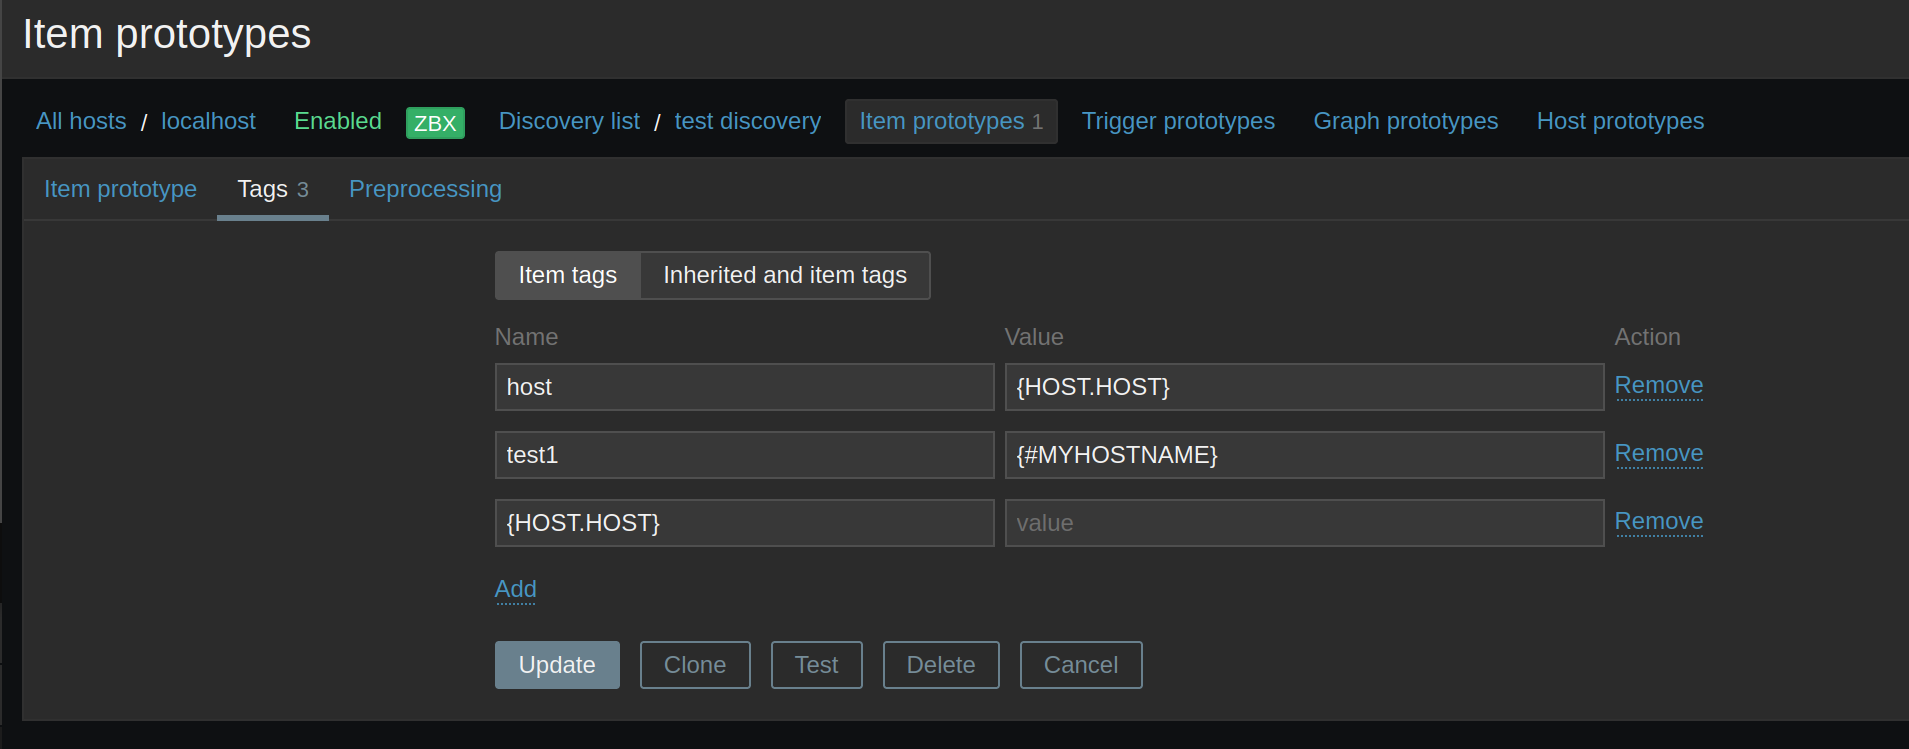Click the green ZBX availability badge

(x=435, y=122)
